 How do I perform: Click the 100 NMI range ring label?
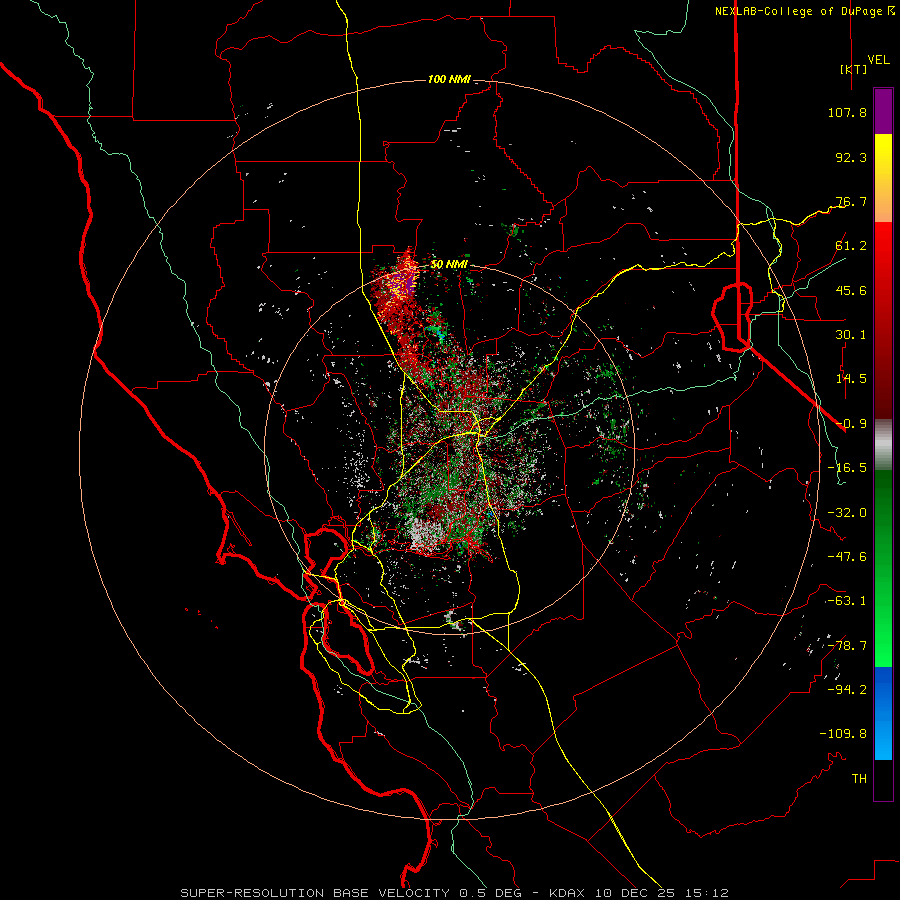point(449,79)
